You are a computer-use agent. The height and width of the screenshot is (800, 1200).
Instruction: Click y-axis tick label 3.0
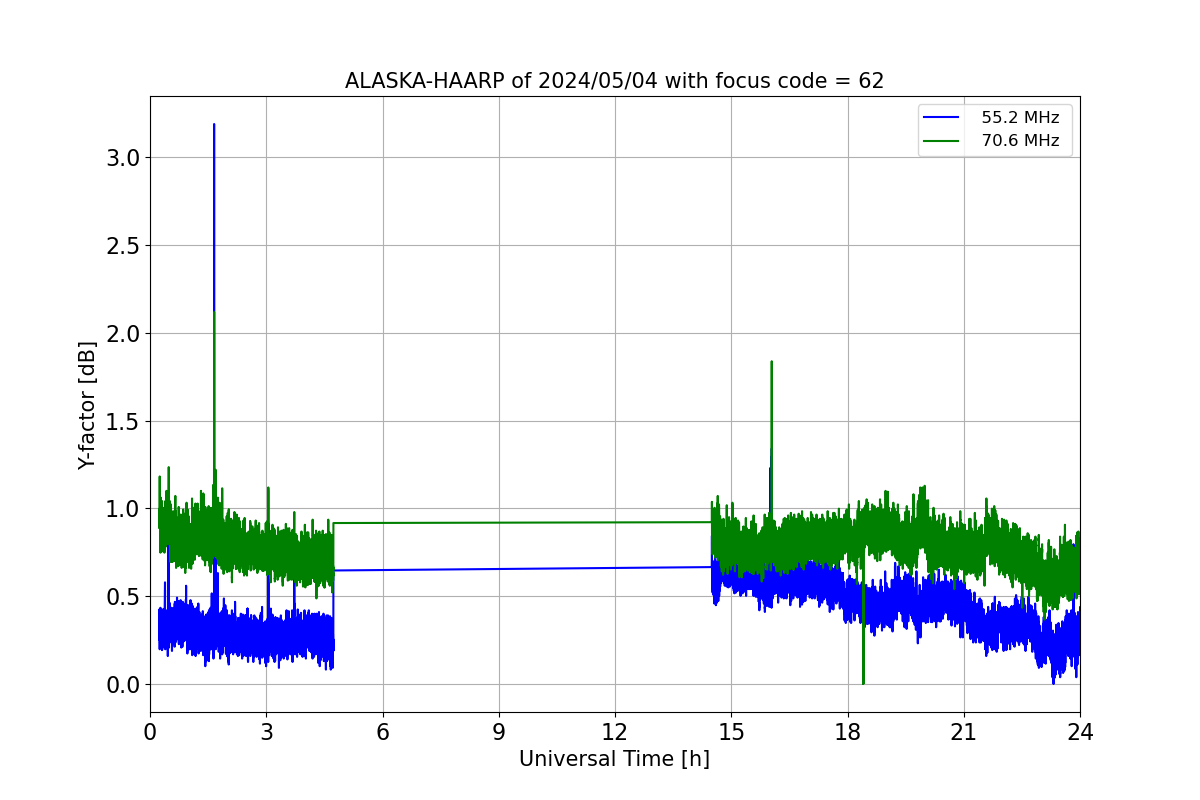click(x=123, y=158)
